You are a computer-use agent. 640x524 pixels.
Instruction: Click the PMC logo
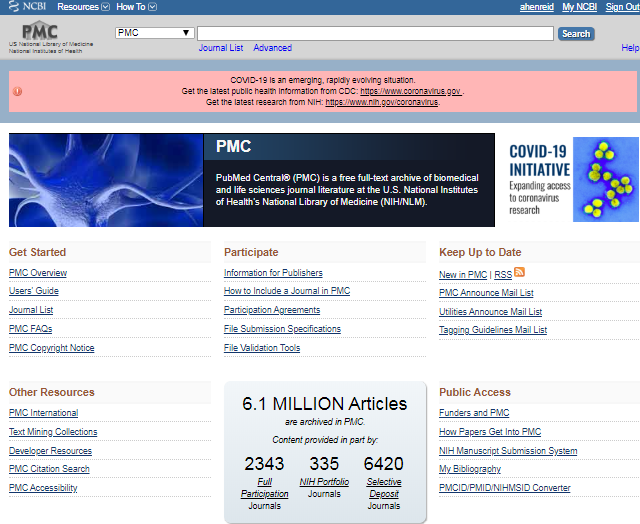coord(40,31)
